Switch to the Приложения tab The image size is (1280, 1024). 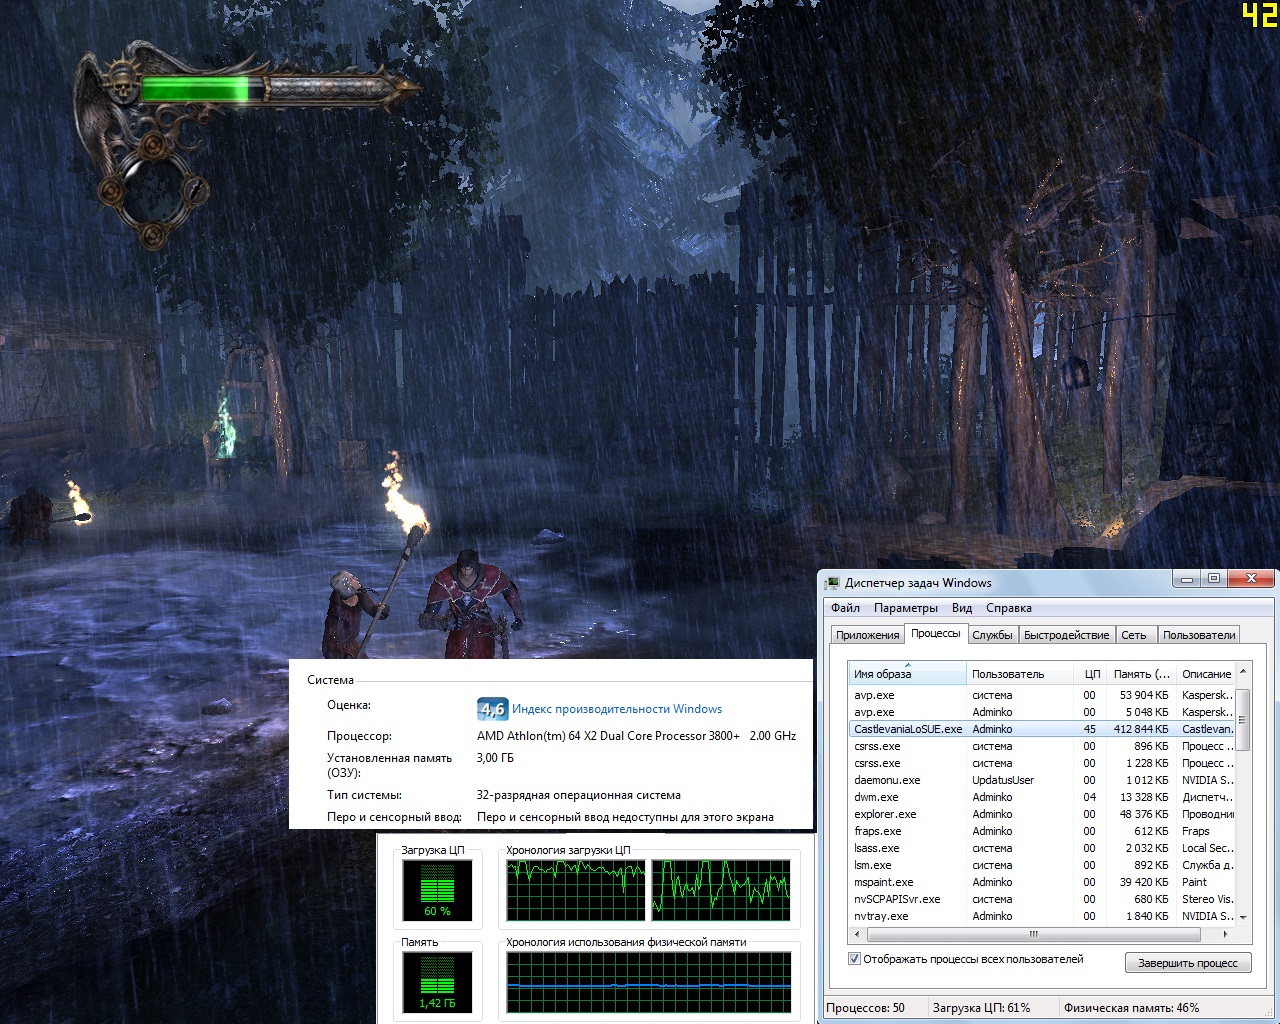pos(867,635)
